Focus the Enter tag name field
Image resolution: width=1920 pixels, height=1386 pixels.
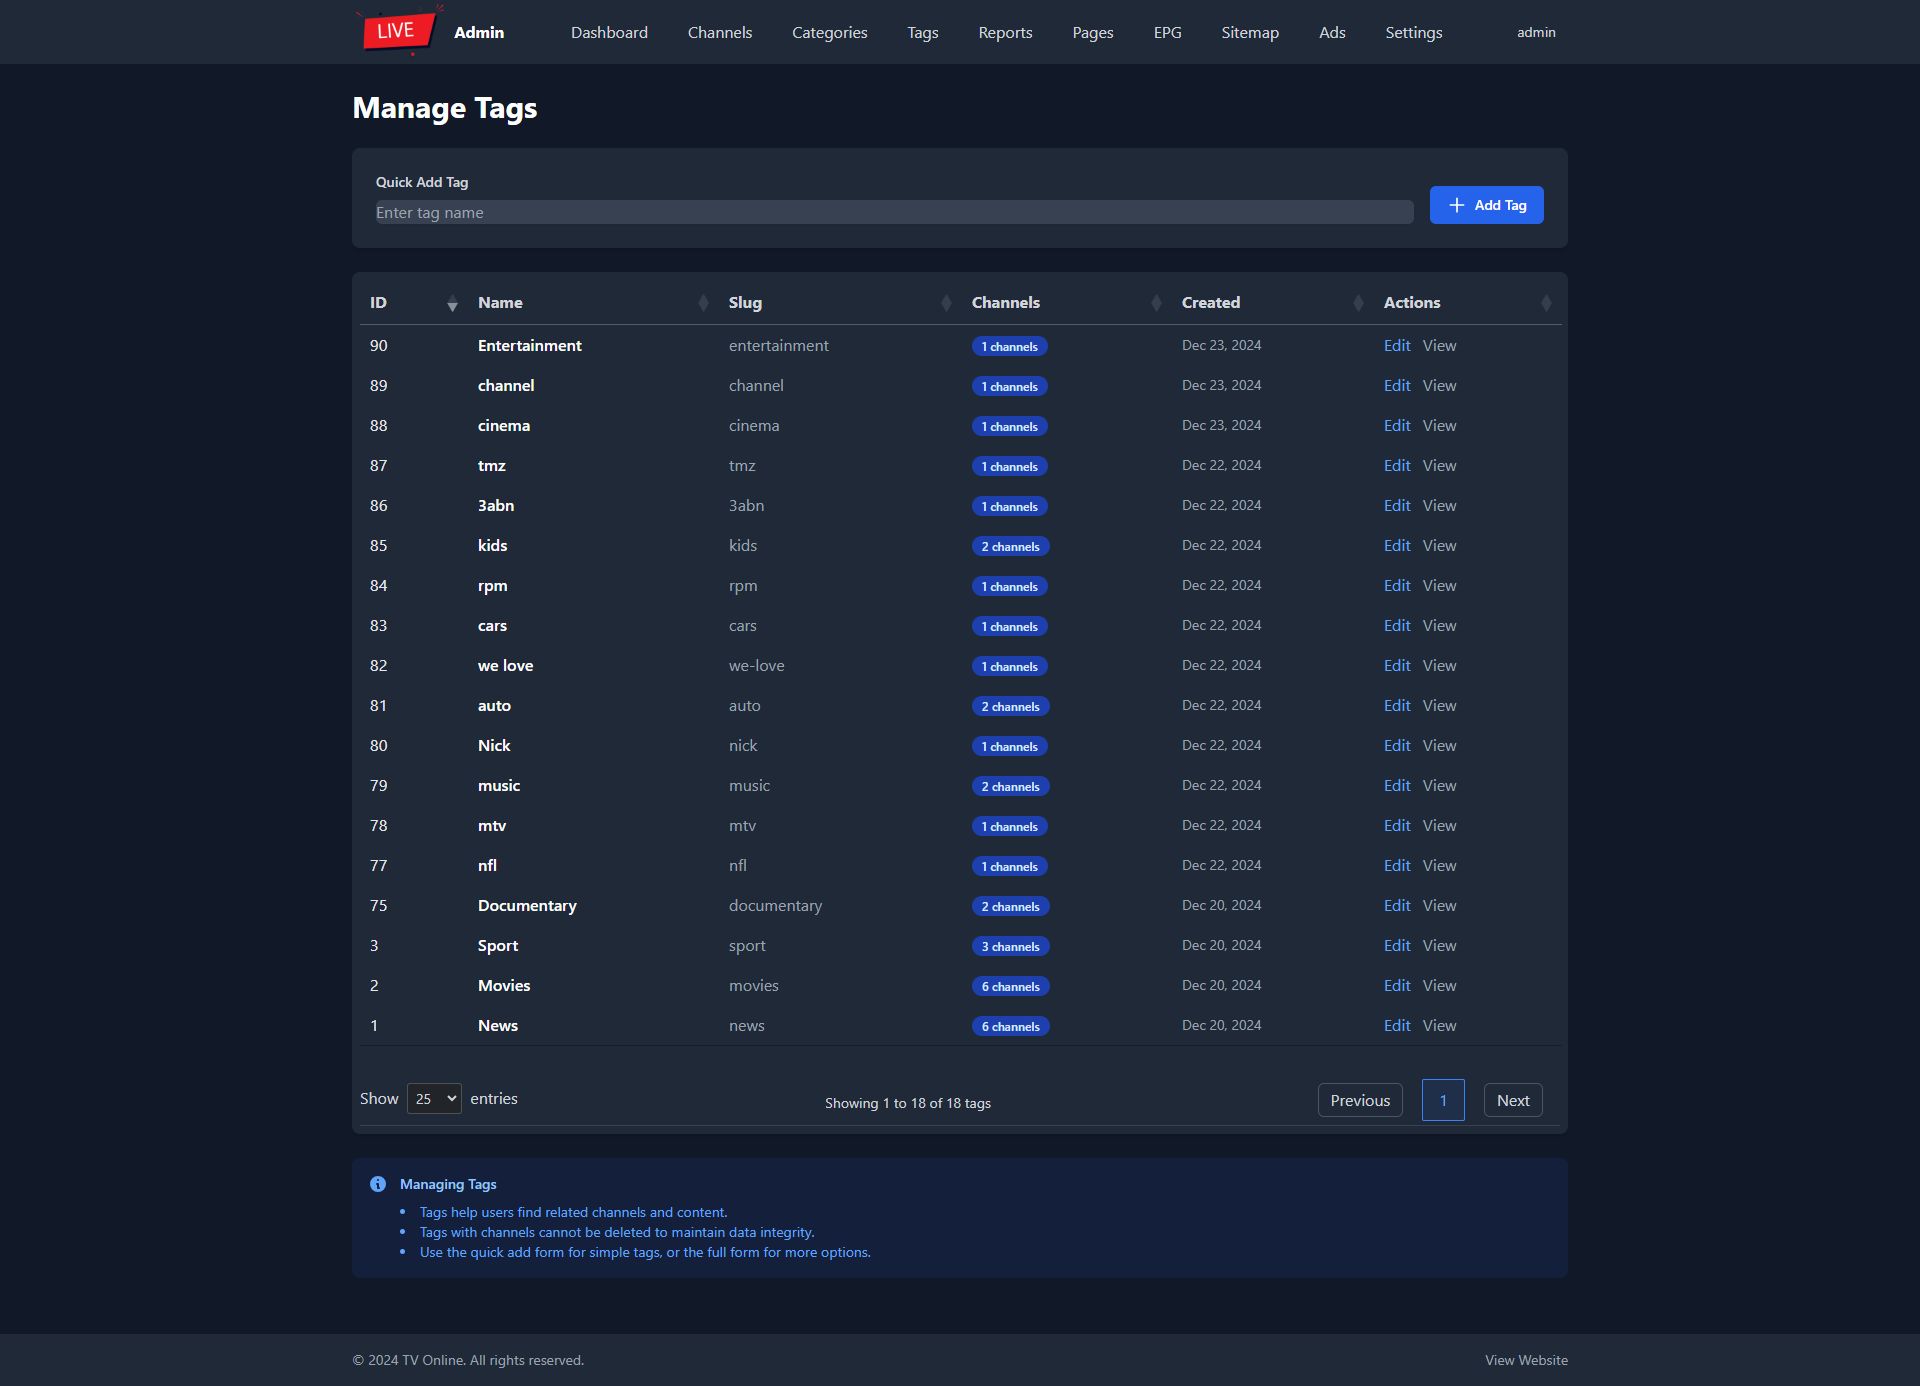click(893, 212)
